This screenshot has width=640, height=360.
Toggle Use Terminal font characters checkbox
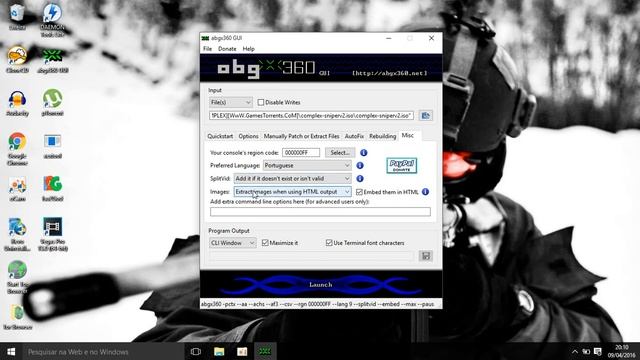click(x=329, y=243)
